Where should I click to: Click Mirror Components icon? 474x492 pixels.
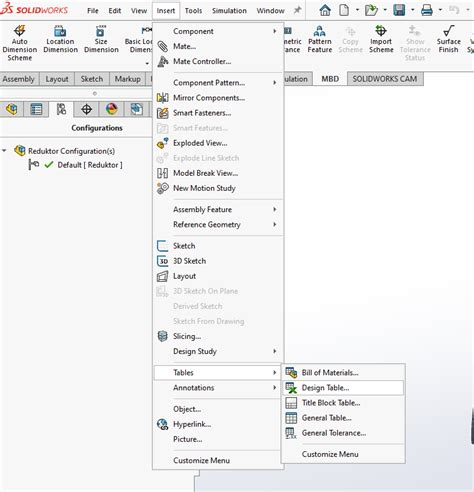coord(163,98)
